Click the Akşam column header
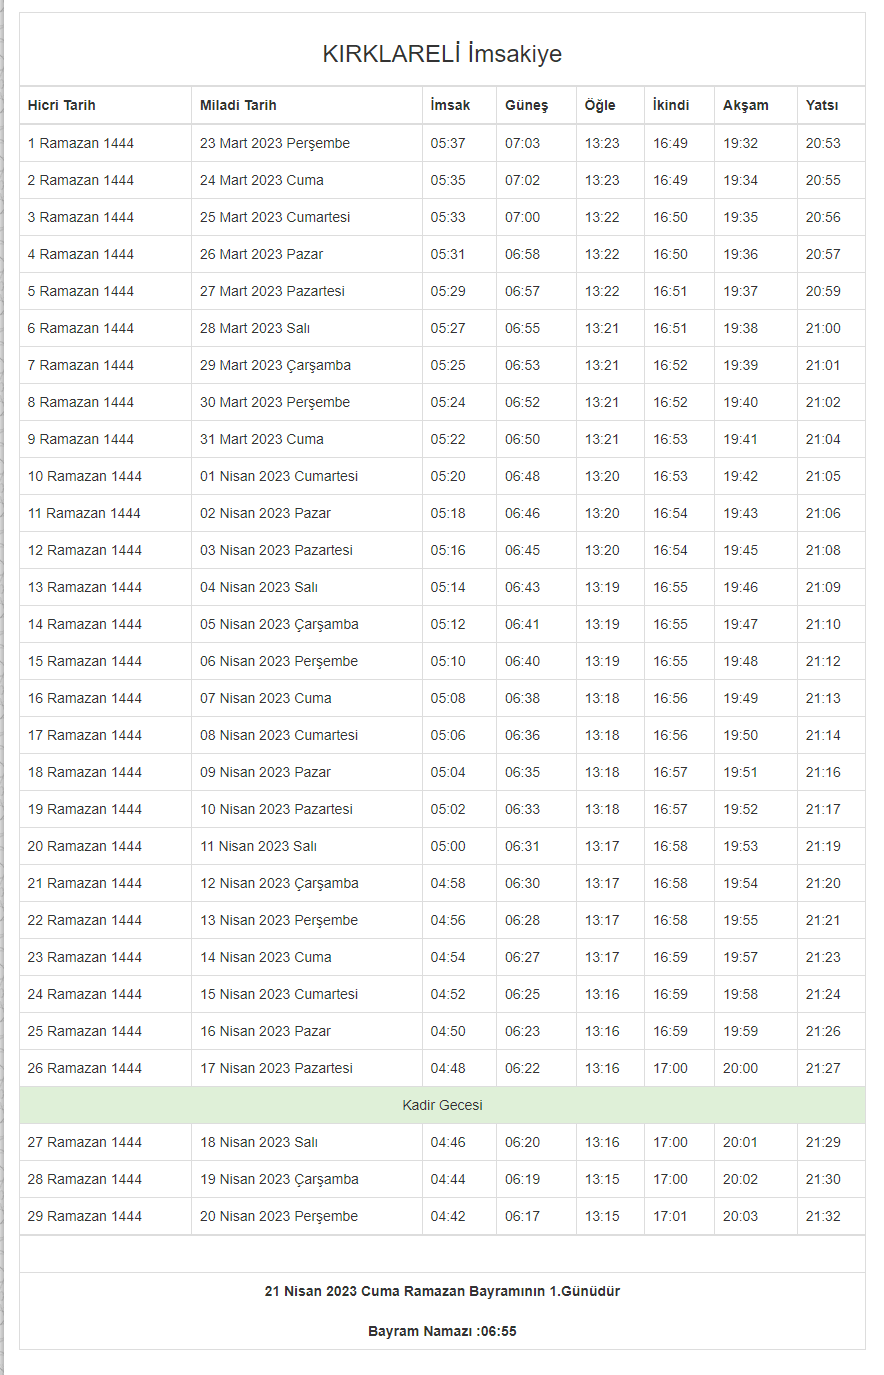This screenshot has height=1375, width=884. [746, 105]
